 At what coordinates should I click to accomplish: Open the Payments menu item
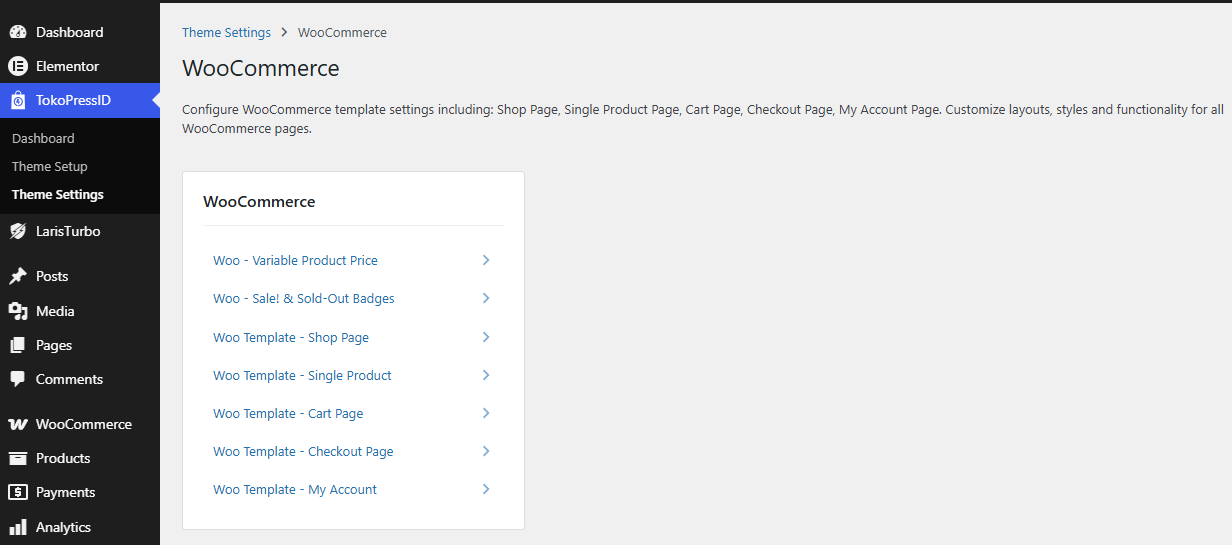click(x=80, y=492)
